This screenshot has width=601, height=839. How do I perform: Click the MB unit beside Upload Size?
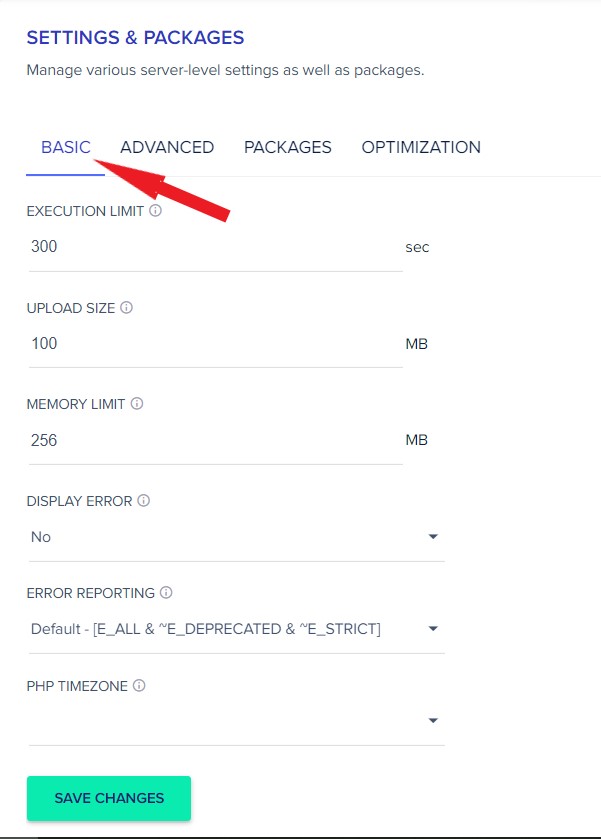pos(417,344)
